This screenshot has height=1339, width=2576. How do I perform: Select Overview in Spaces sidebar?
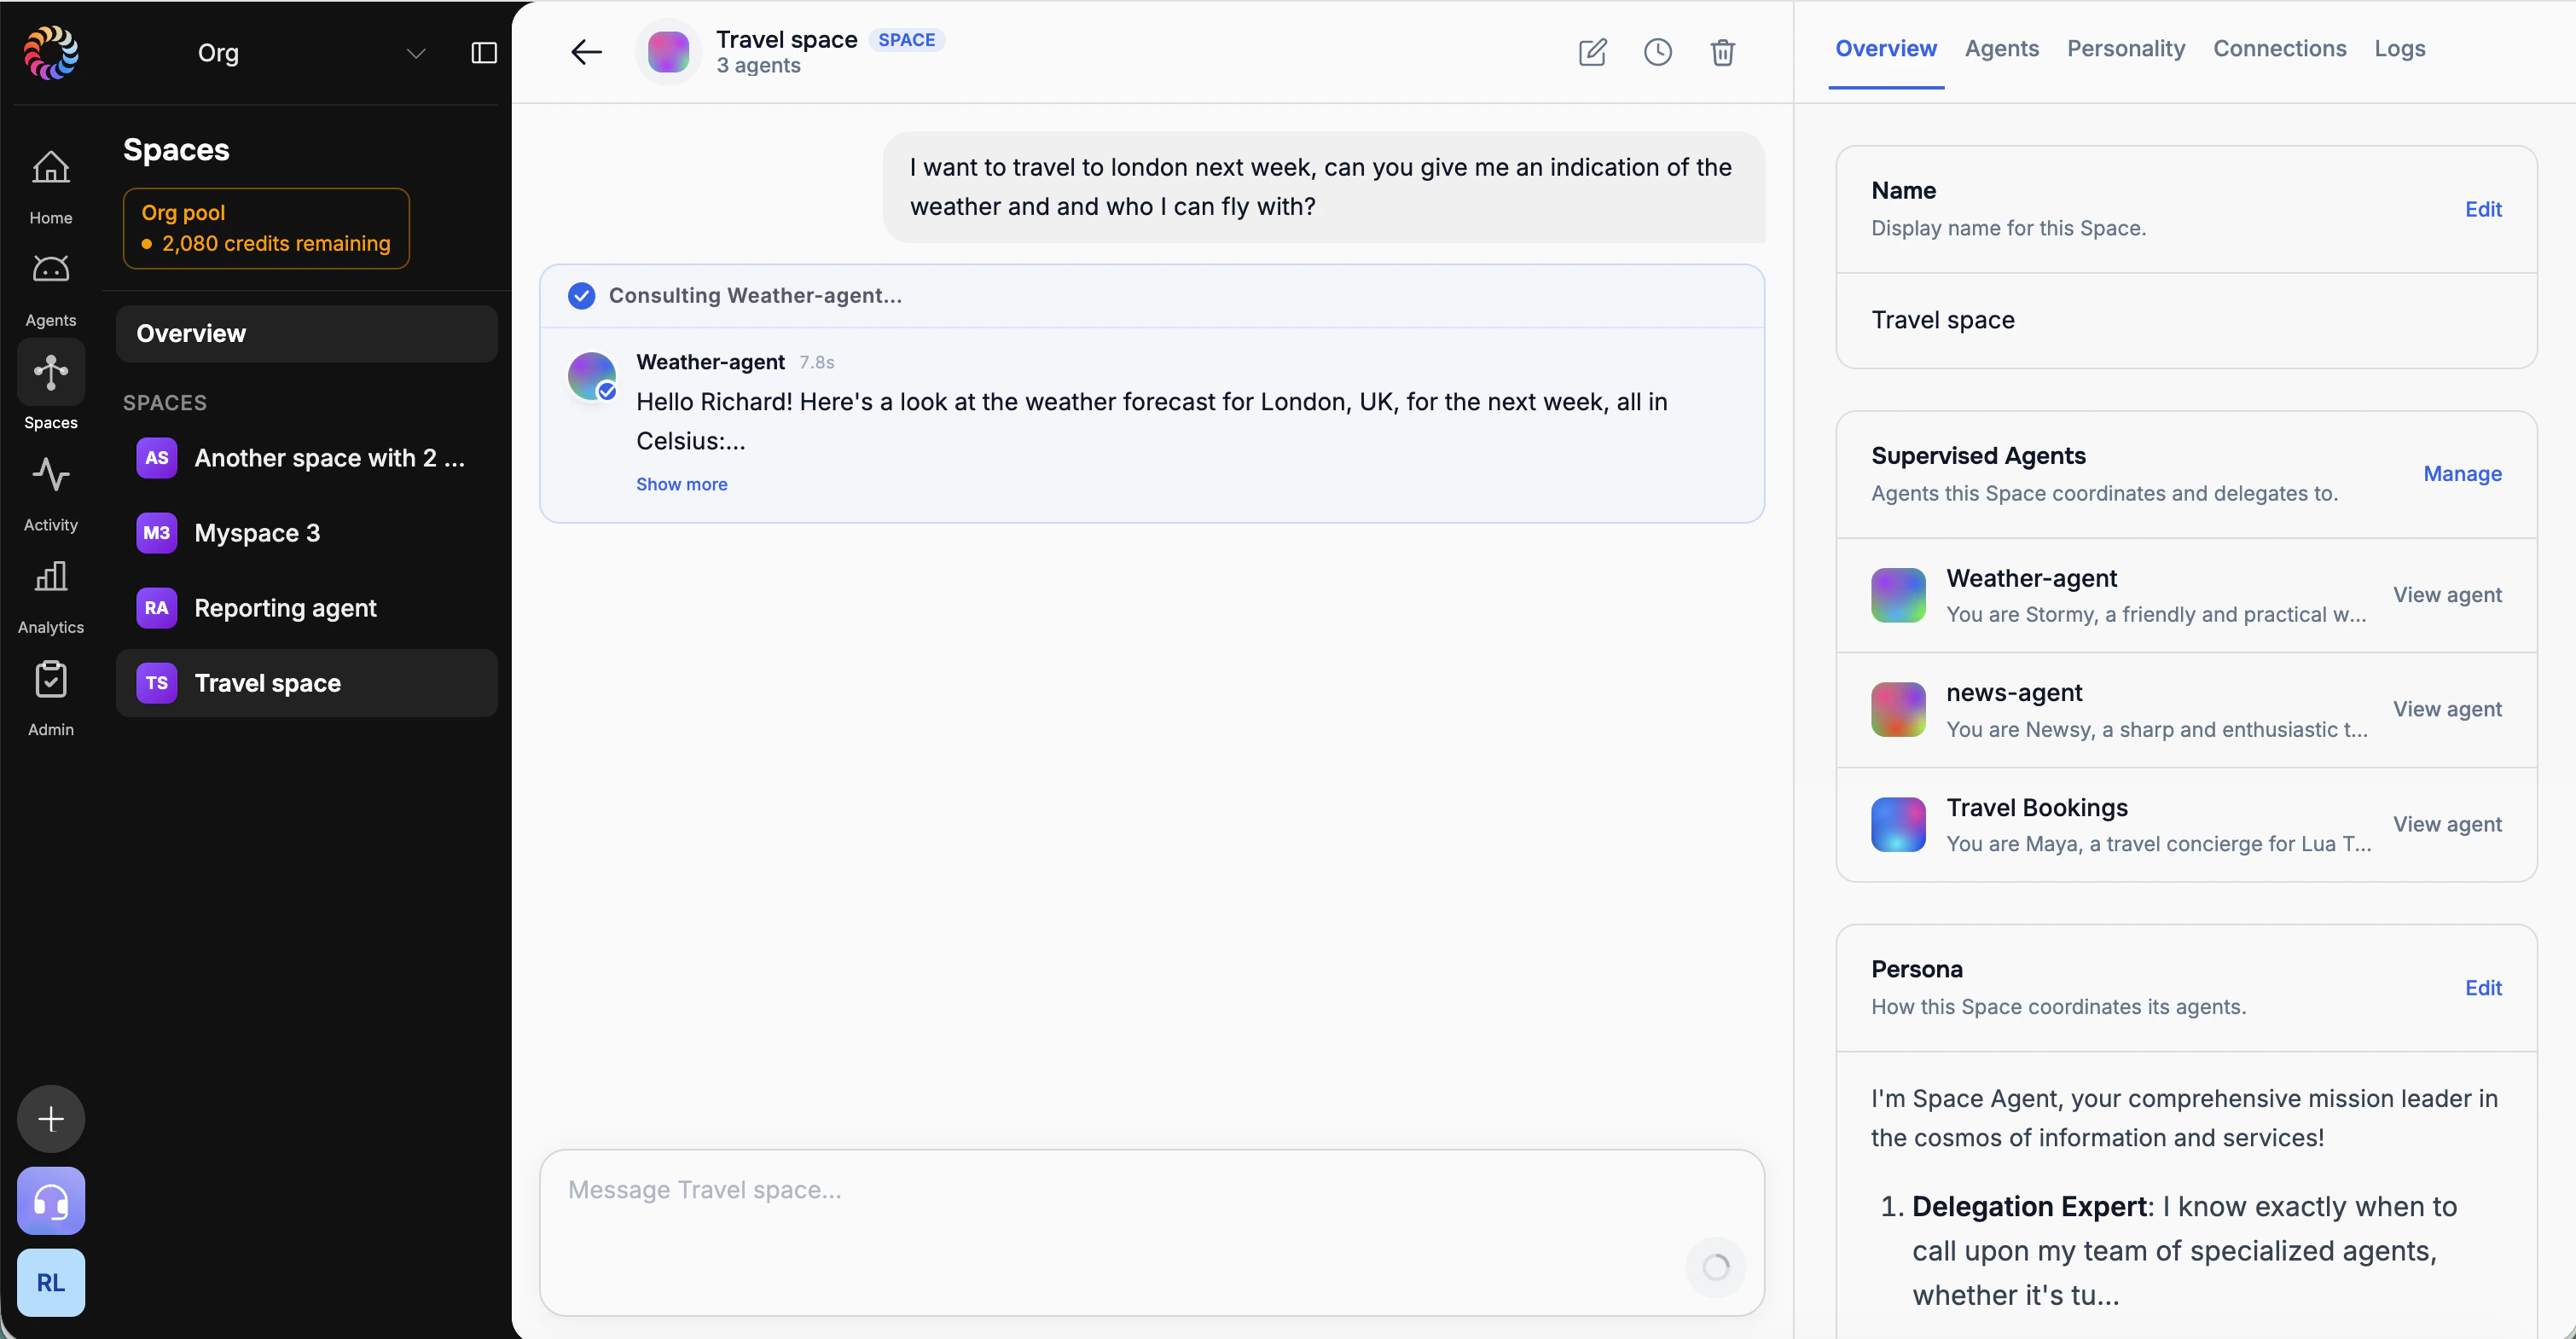(306, 333)
